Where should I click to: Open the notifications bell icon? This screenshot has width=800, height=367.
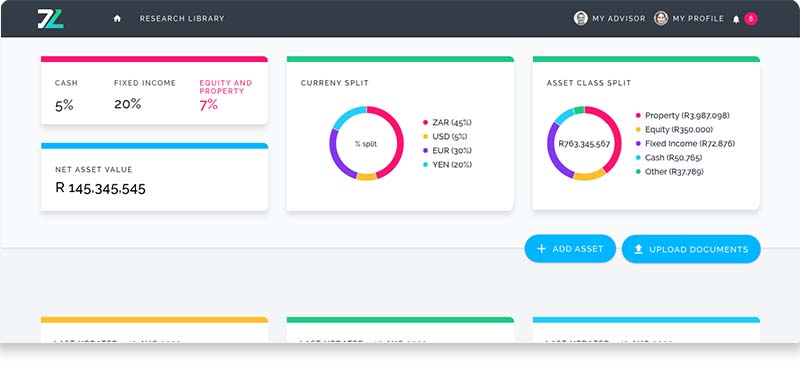(x=736, y=19)
